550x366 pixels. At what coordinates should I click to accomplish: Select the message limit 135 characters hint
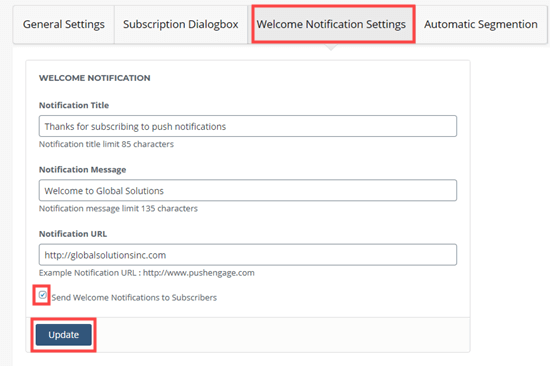point(118,208)
